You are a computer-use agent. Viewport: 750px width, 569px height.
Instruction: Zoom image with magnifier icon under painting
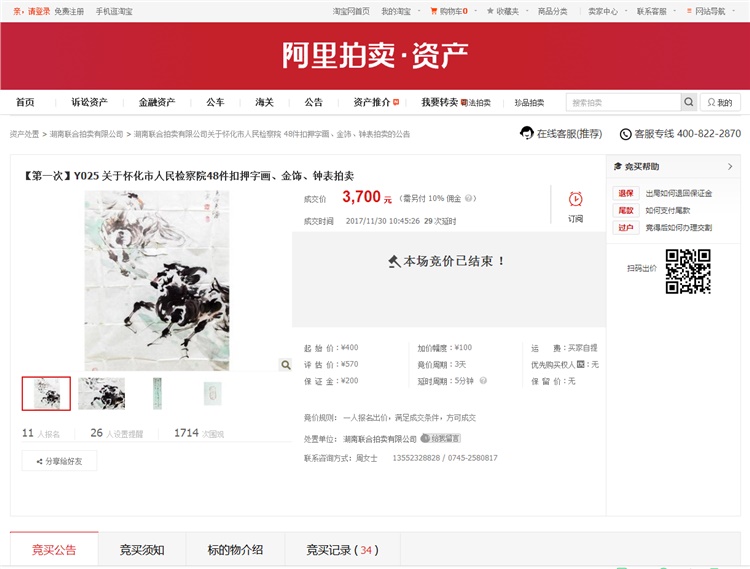(x=286, y=365)
